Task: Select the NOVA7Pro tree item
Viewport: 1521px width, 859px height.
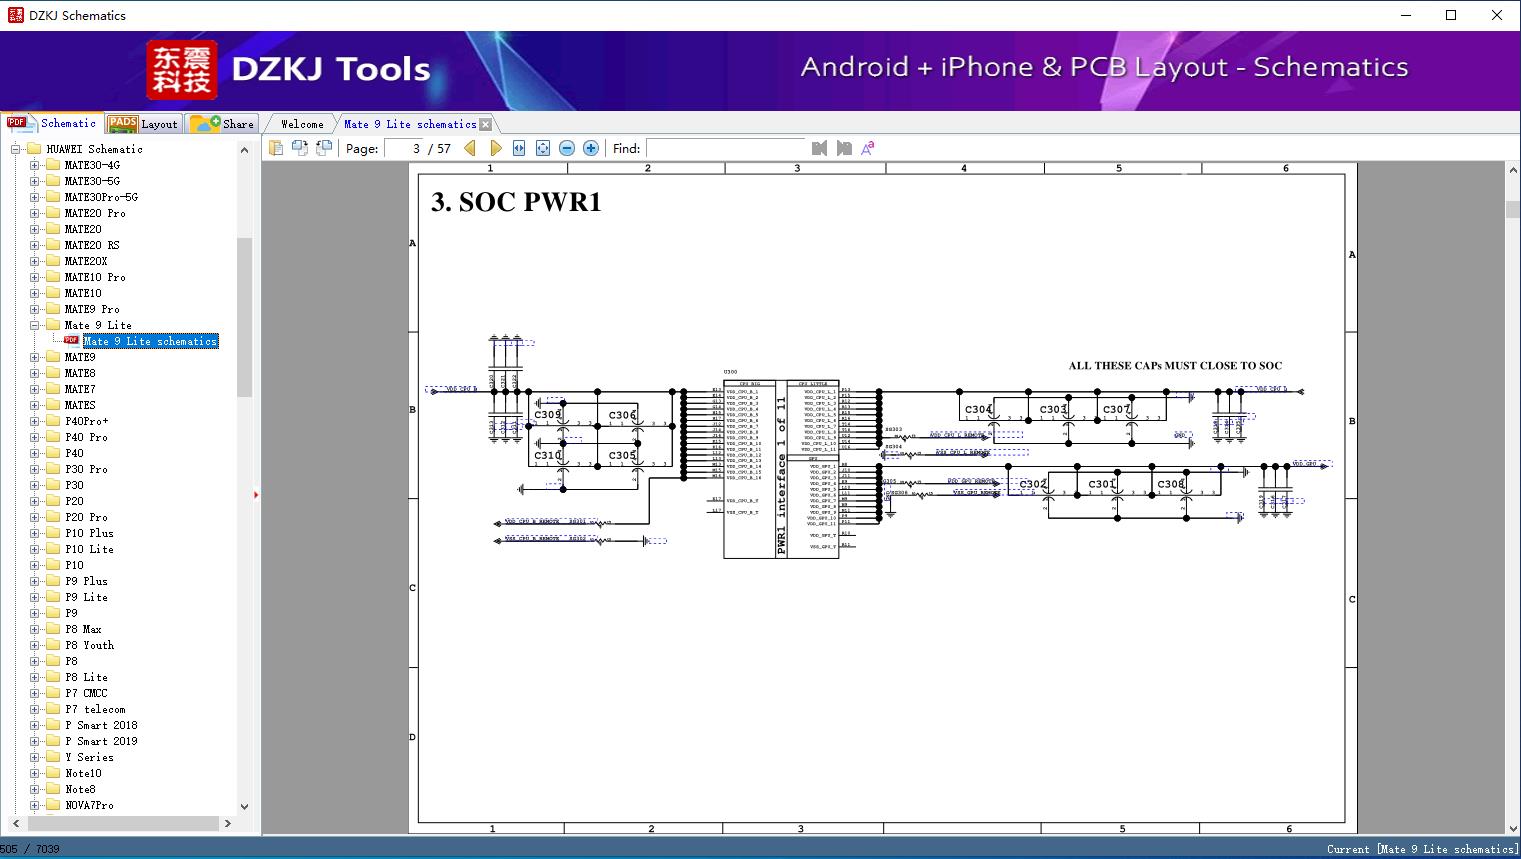Action: [x=89, y=805]
